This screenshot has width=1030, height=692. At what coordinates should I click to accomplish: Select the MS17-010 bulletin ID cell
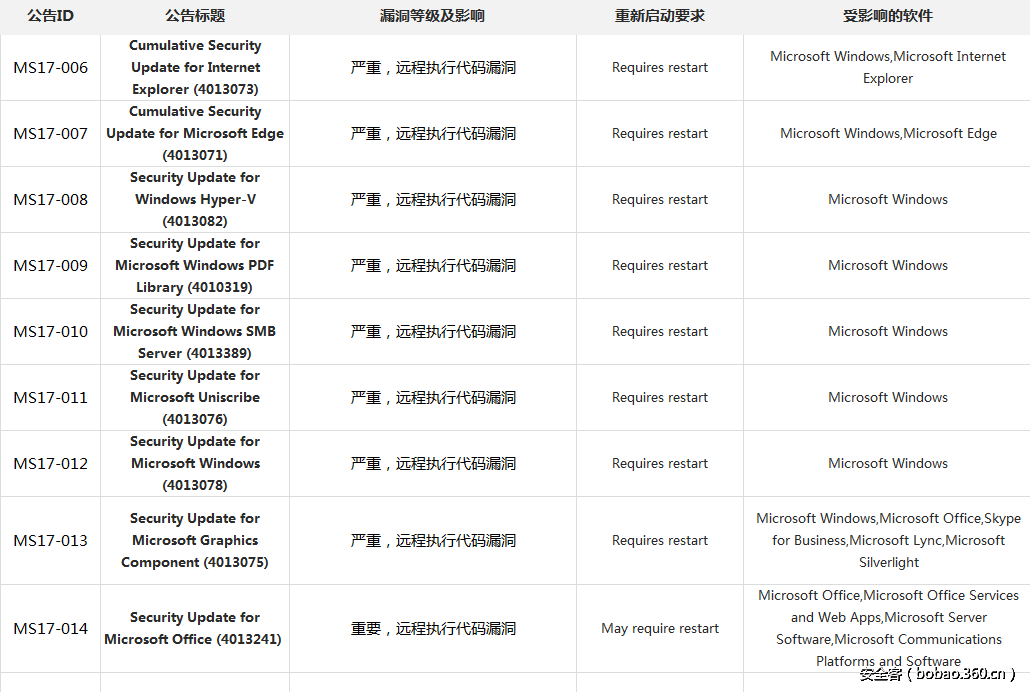click(x=51, y=331)
